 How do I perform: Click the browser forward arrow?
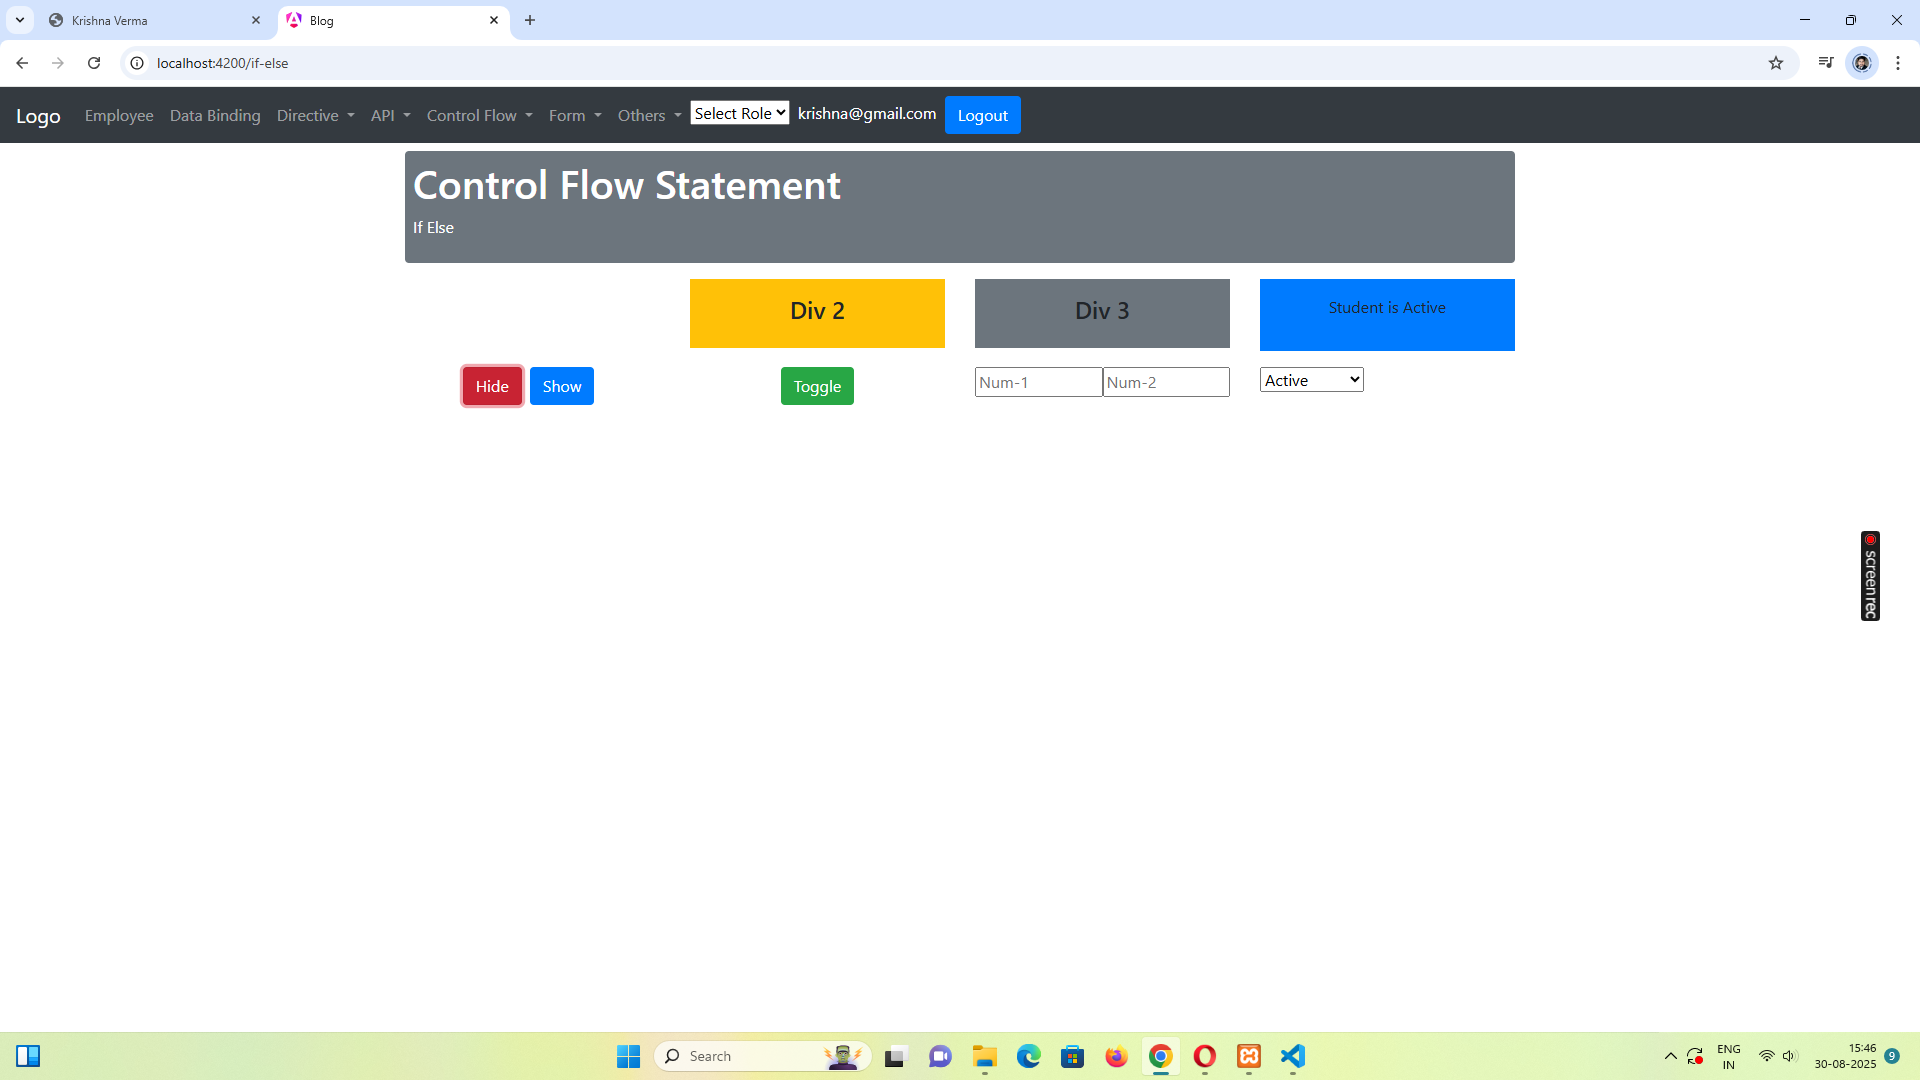58,63
